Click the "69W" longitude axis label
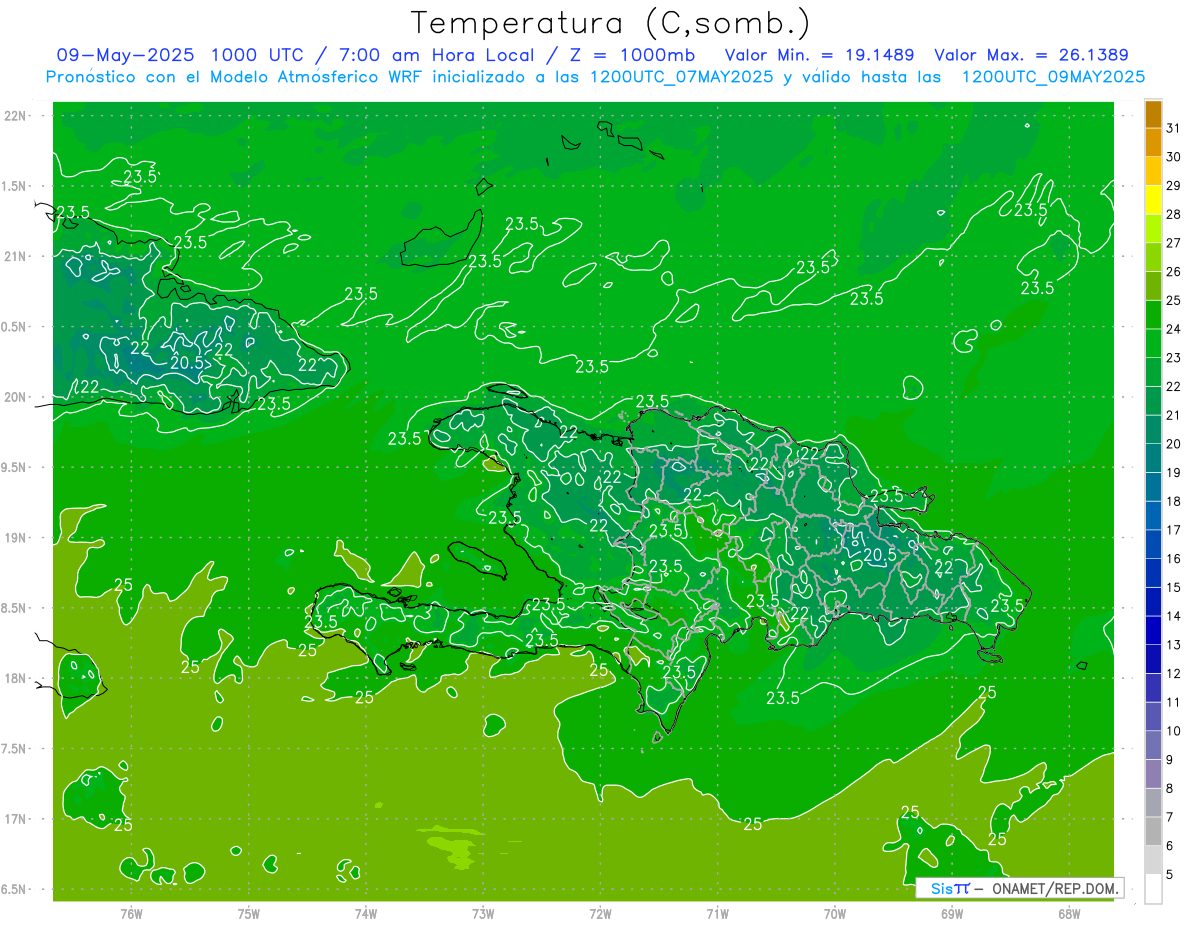1200x927 pixels. click(951, 913)
